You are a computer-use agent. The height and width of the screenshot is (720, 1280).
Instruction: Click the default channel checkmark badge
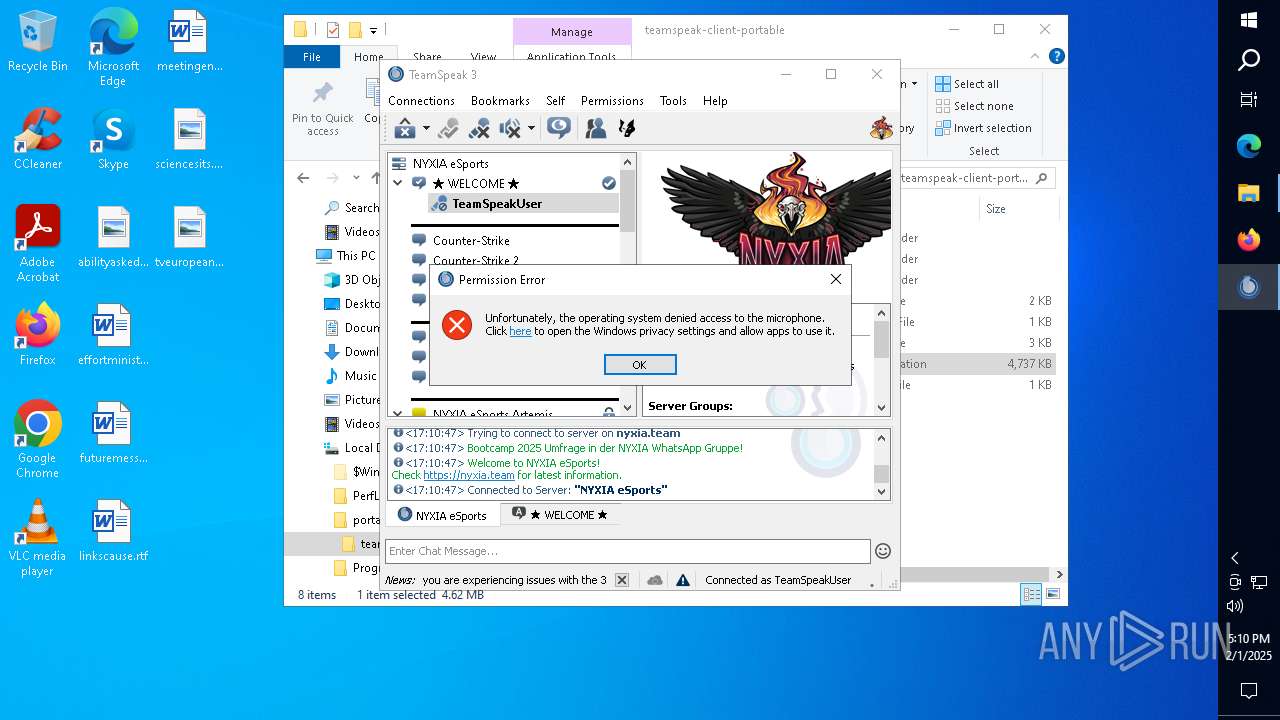coord(608,183)
